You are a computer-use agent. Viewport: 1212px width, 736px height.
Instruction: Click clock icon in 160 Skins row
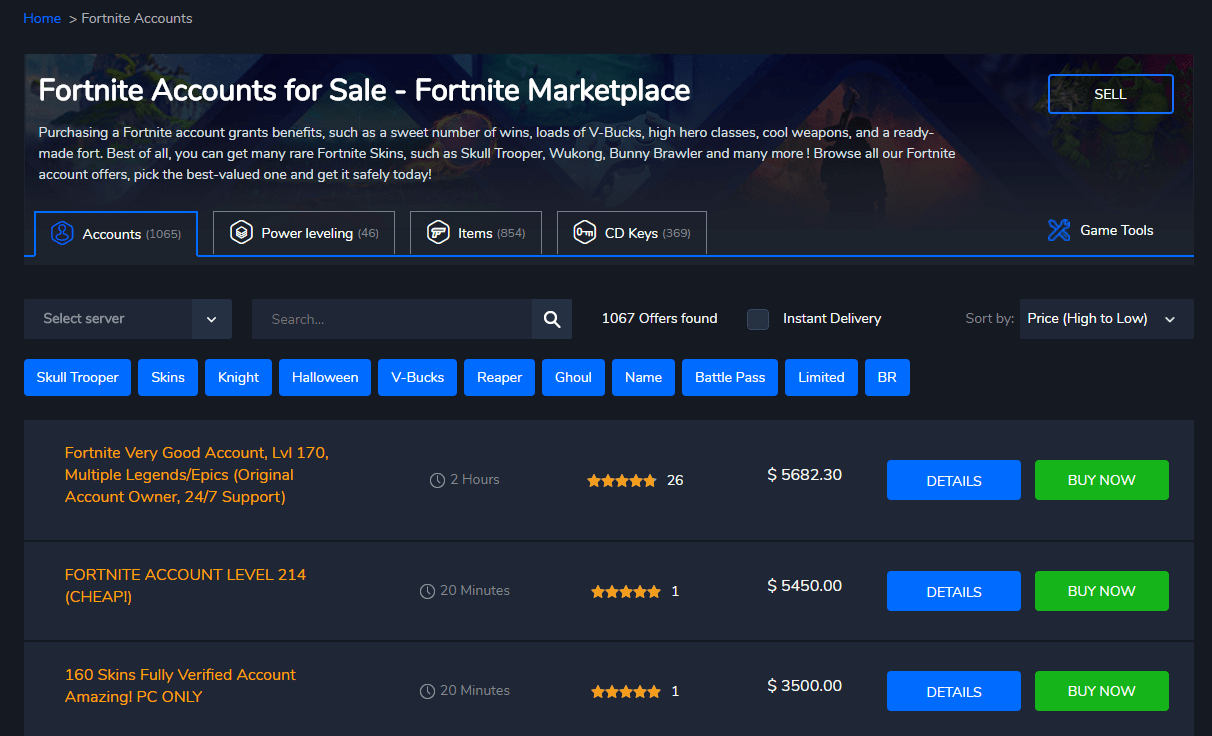[427, 691]
